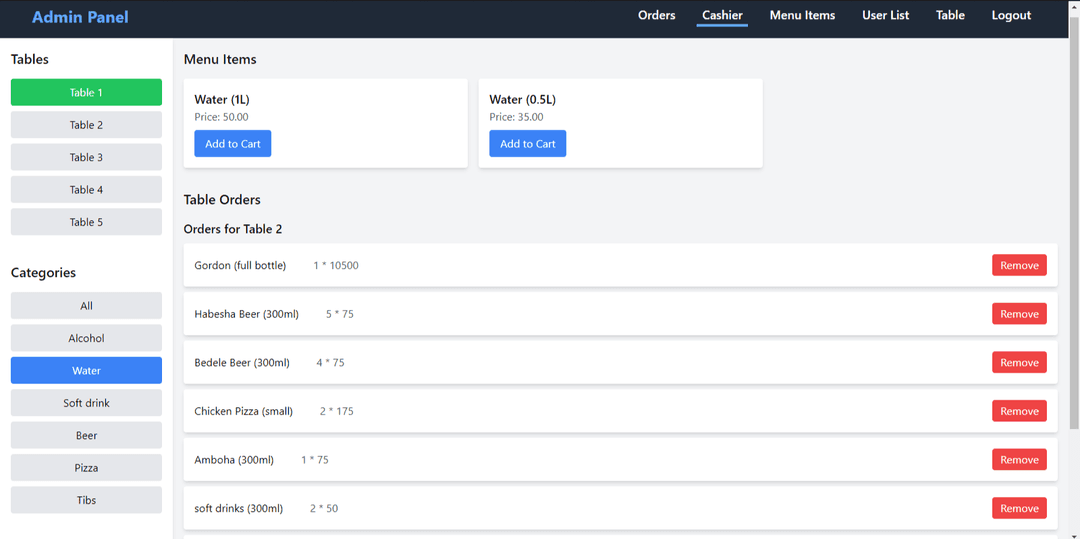
Task: Filter menu by Soft drink category
Action: coord(86,403)
